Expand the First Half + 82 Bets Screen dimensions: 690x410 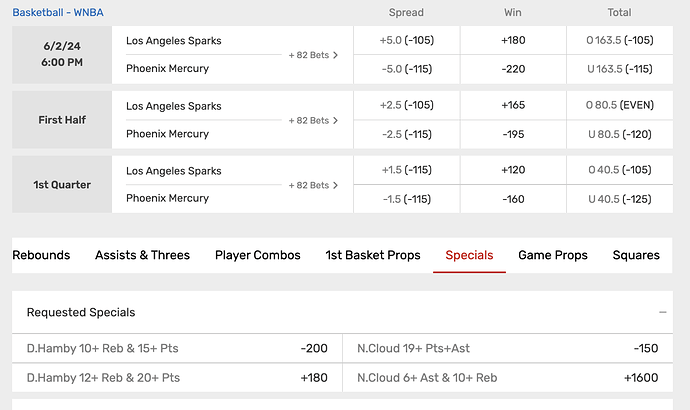pyautogui.click(x=313, y=120)
